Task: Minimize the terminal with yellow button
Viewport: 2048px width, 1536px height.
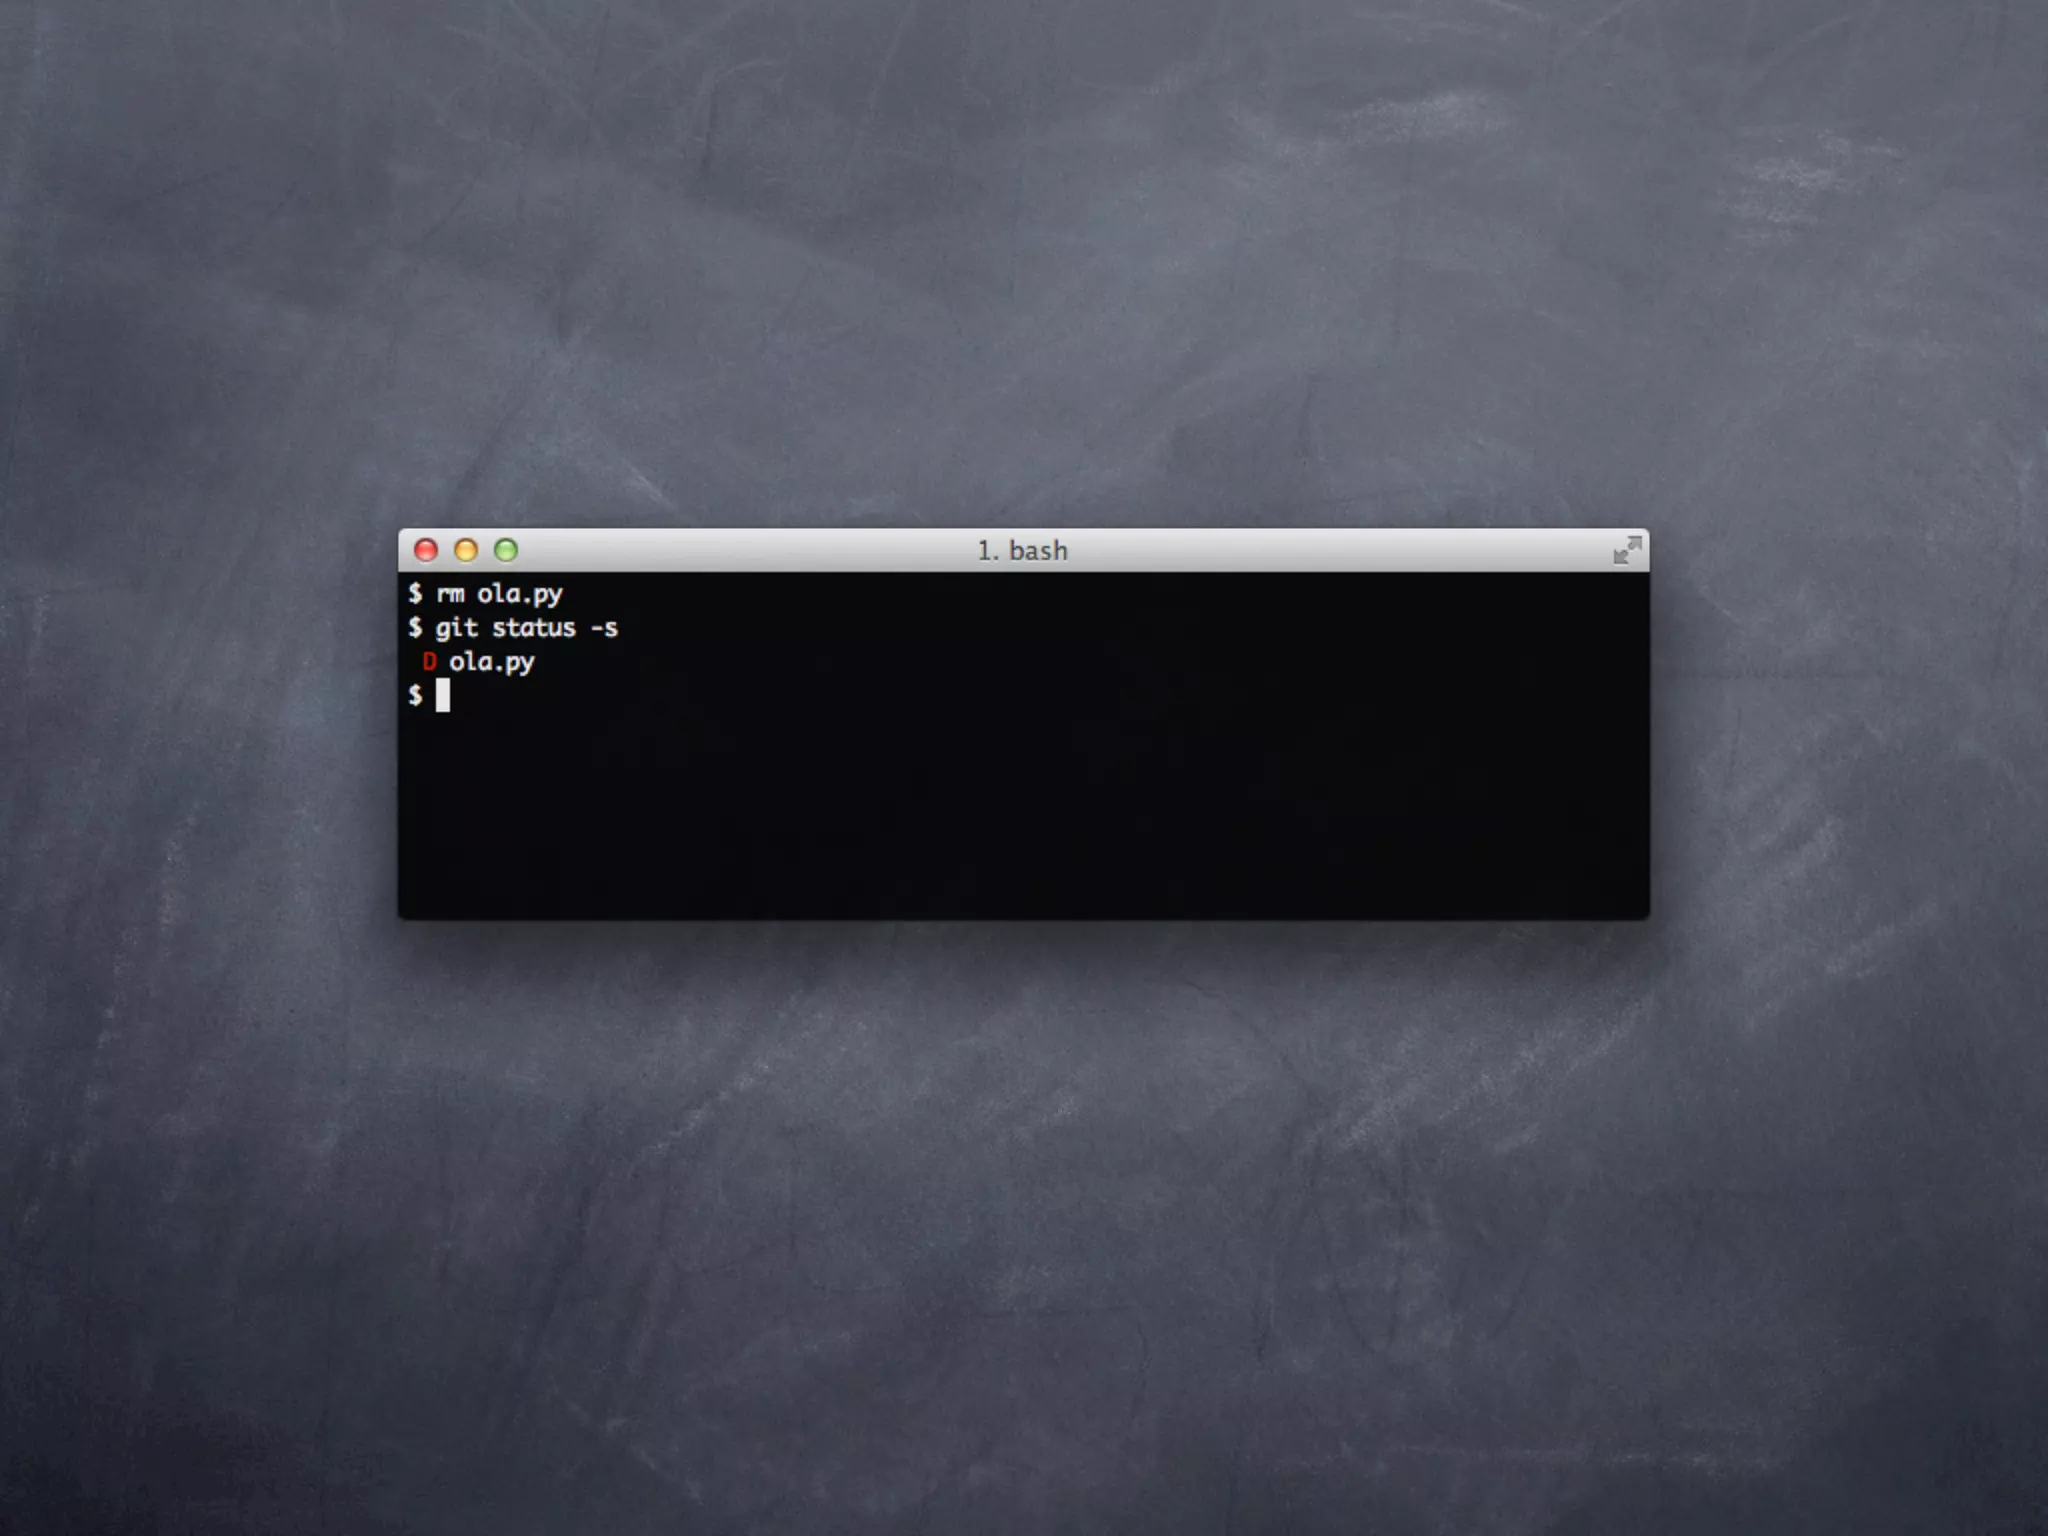Action: click(x=466, y=550)
